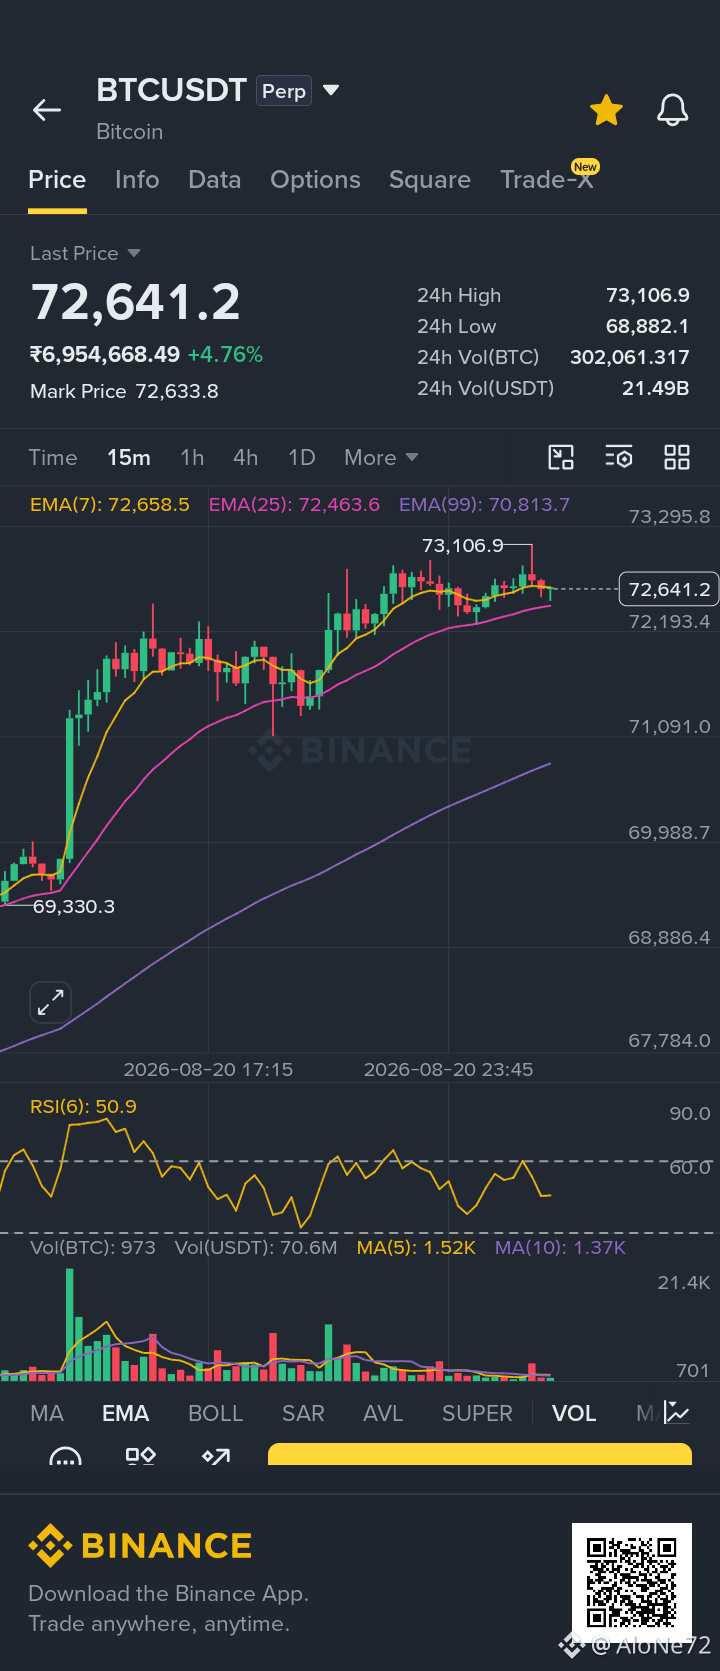
Task: Click the MA(5): 1.52K volume label
Action: (x=416, y=1248)
